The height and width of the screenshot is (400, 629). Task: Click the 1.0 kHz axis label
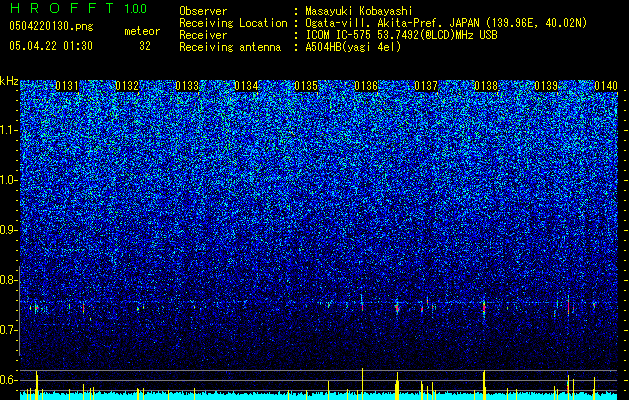coord(9,180)
